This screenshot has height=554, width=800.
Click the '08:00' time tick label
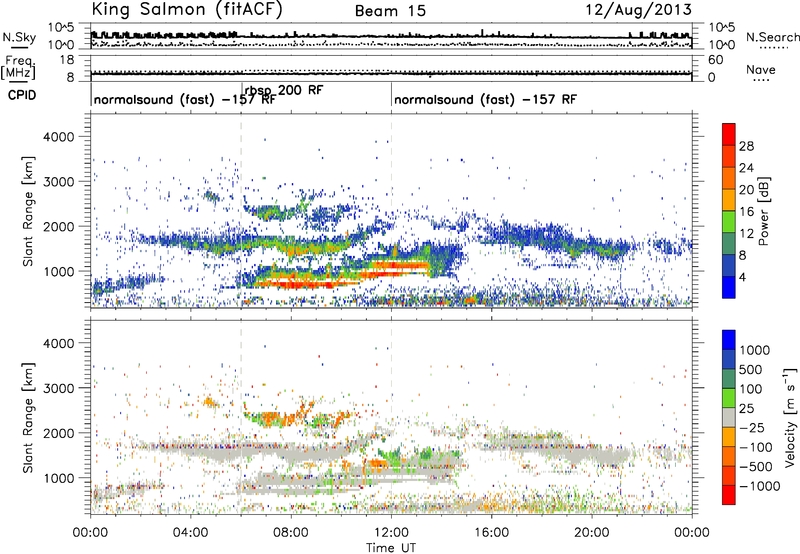291,533
